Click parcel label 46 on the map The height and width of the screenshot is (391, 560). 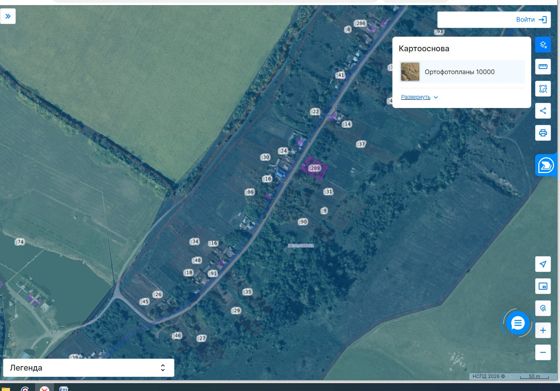[x=177, y=336]
